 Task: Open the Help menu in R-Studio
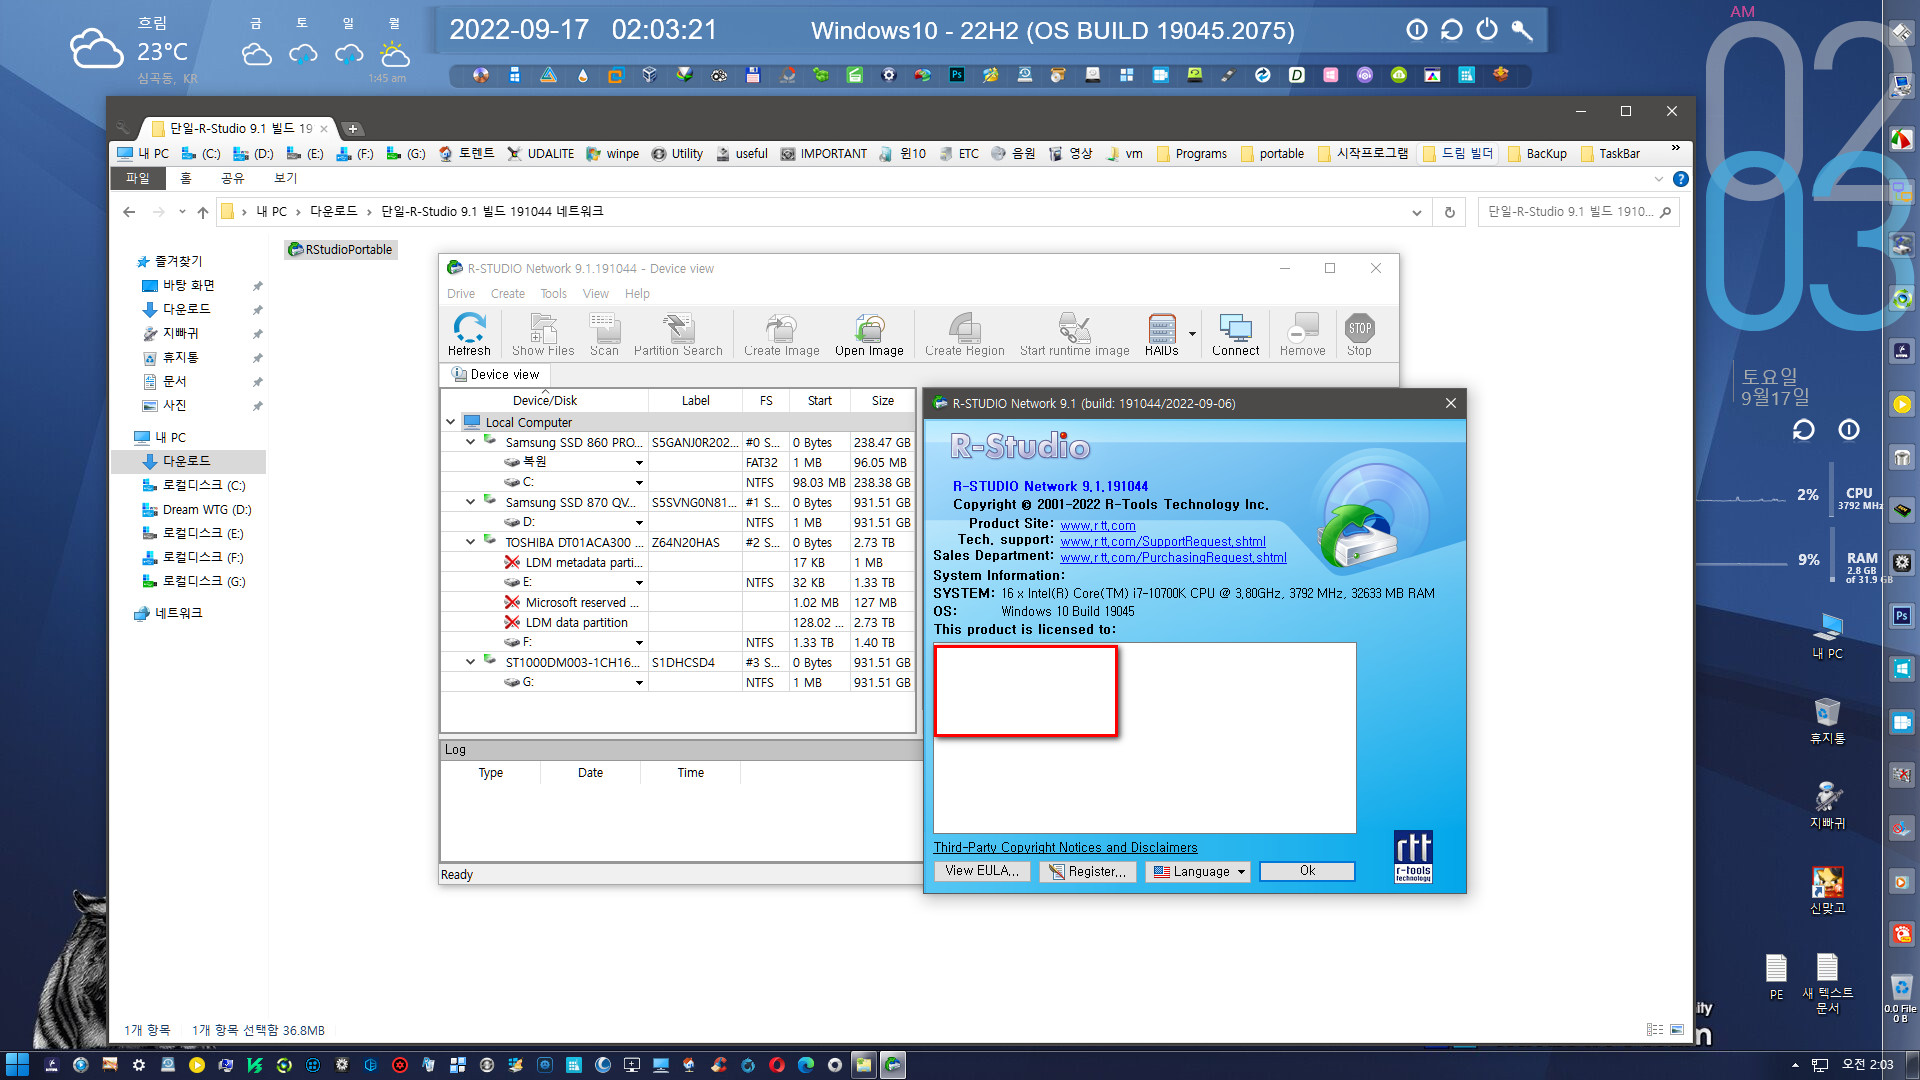tap(637, 294)
